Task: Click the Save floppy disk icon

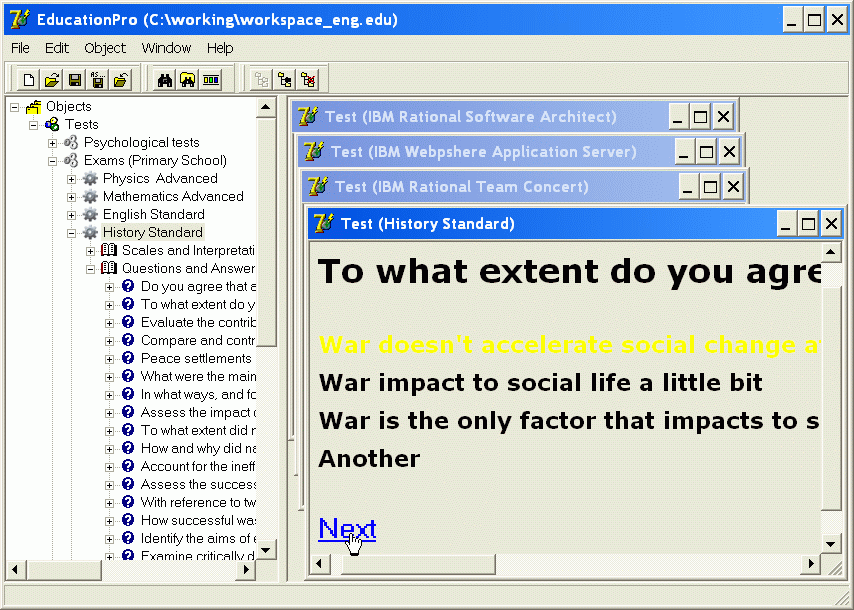Action: point(75,80)
